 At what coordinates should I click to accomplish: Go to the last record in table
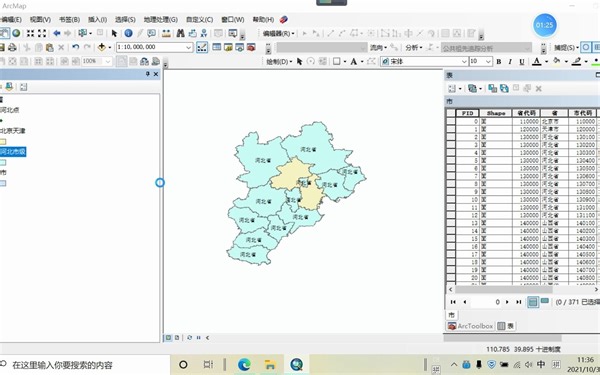click(518, 302)
